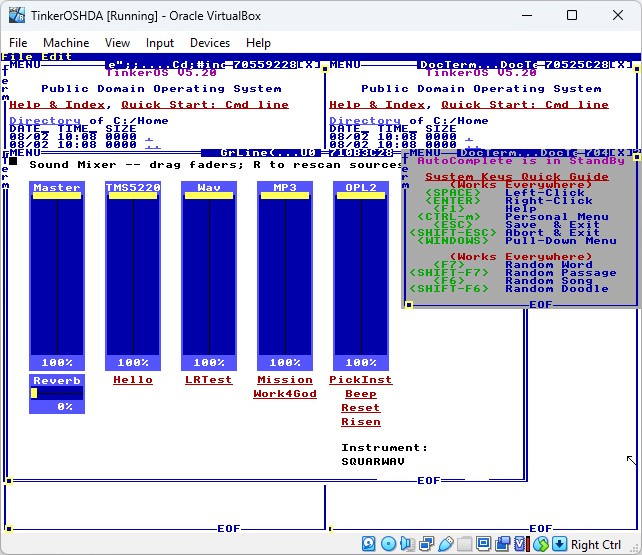The image size is (642, 555).
Task: Click MP3 fader yellow handle
Action: (285, 196)
